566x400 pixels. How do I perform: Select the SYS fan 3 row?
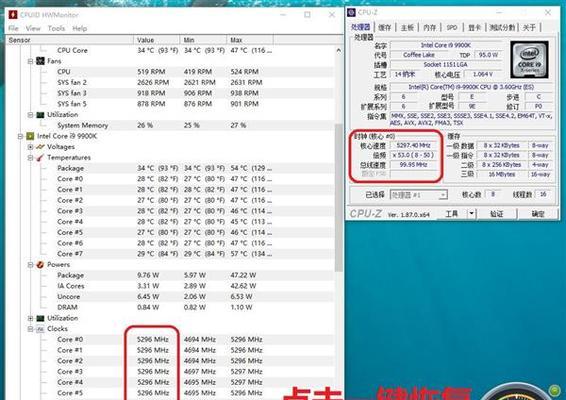tap(170, 93)
